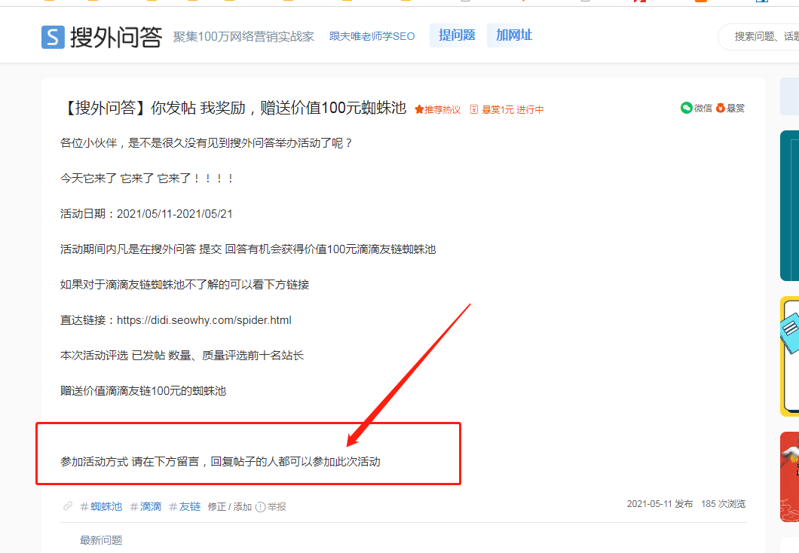Open the #蜘蛛池 tag
Screen dimensions: 799x553
coord(101,507)
